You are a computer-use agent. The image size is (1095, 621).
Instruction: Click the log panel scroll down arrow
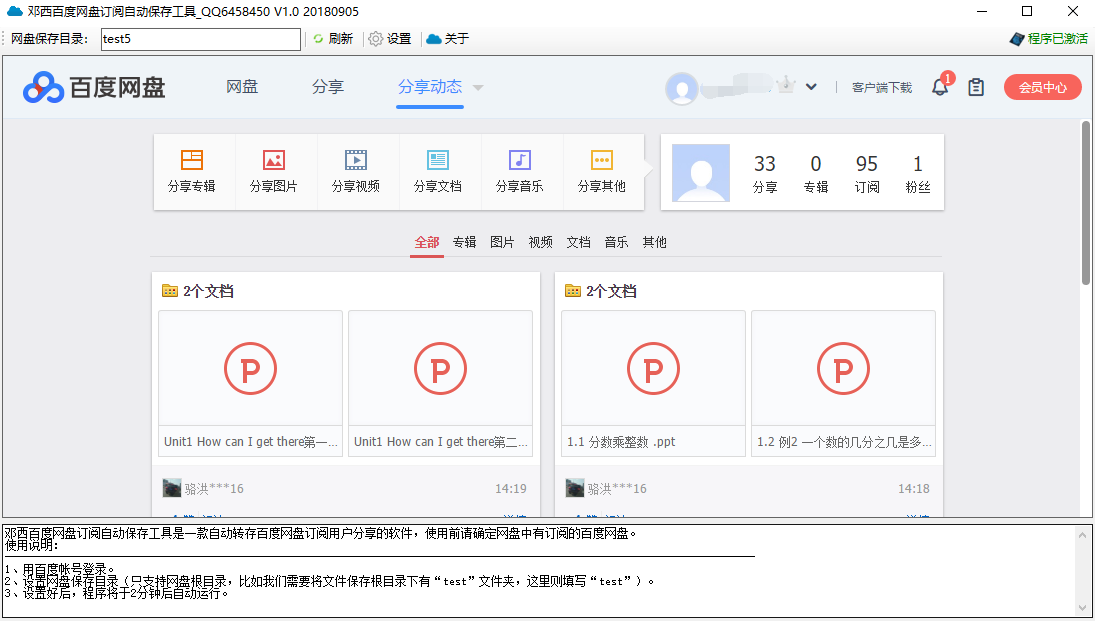[1083, 608]
